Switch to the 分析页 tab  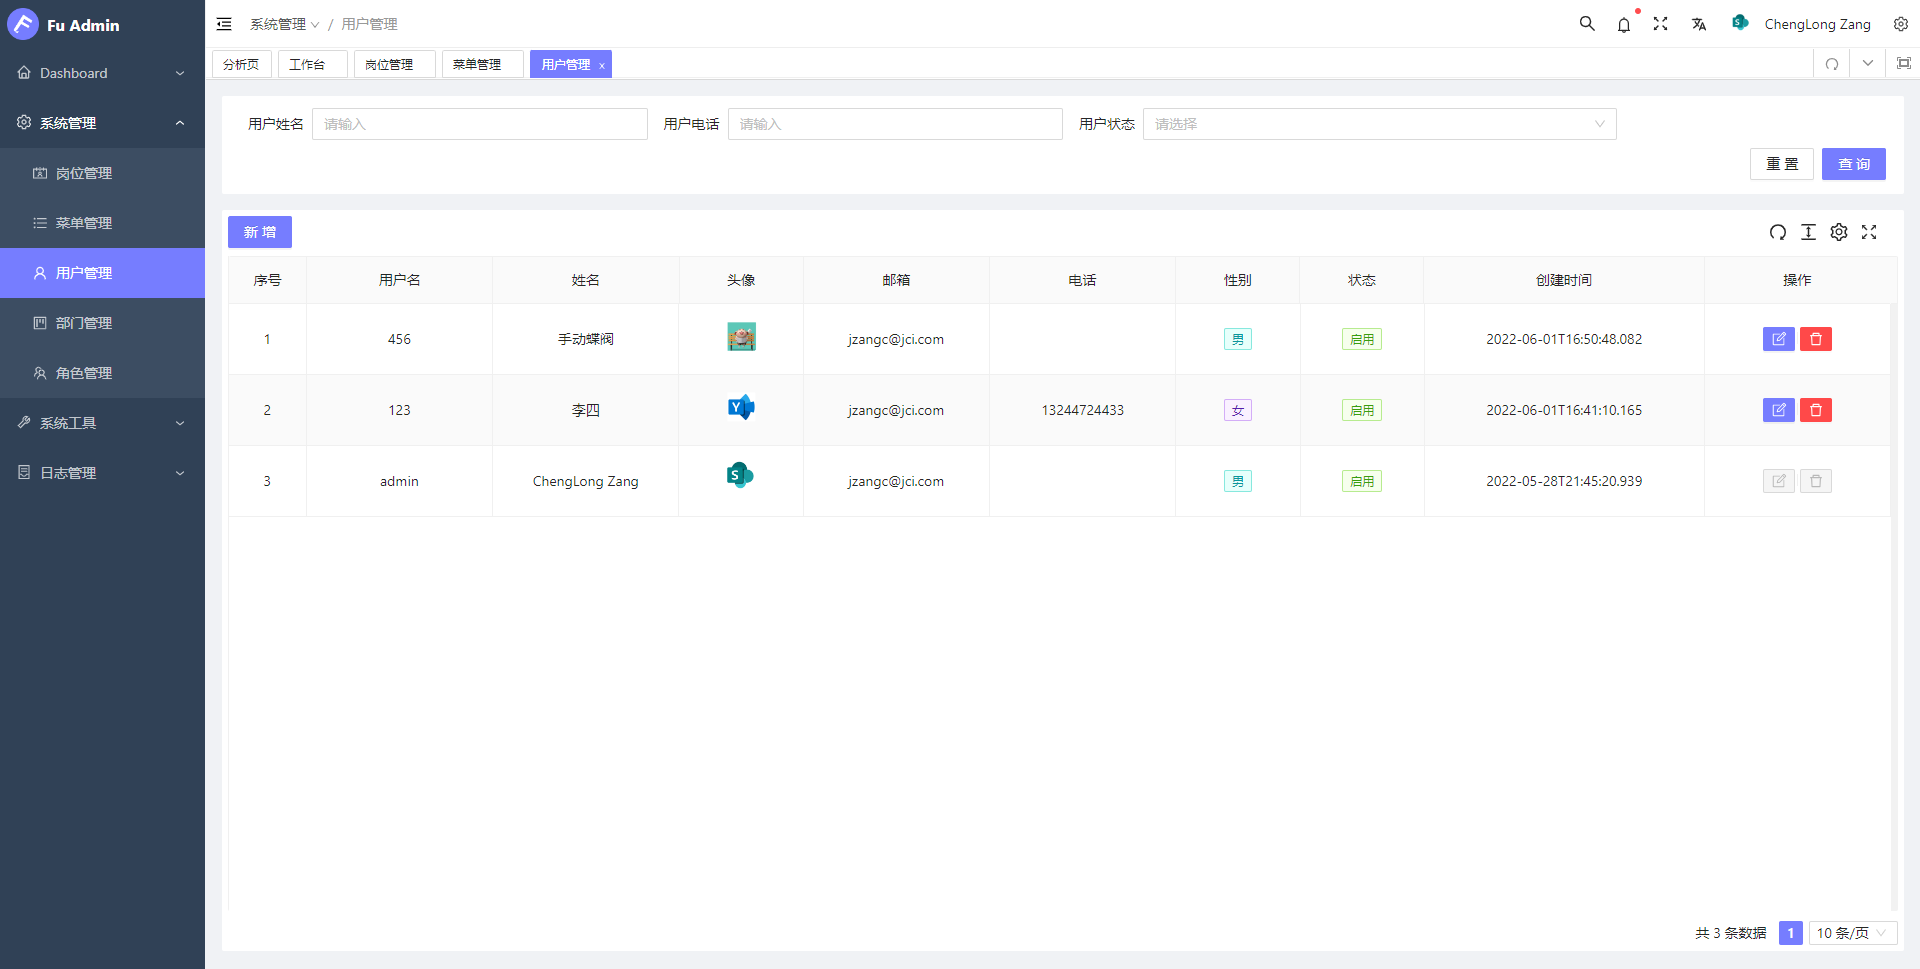[x=241, y=64]
